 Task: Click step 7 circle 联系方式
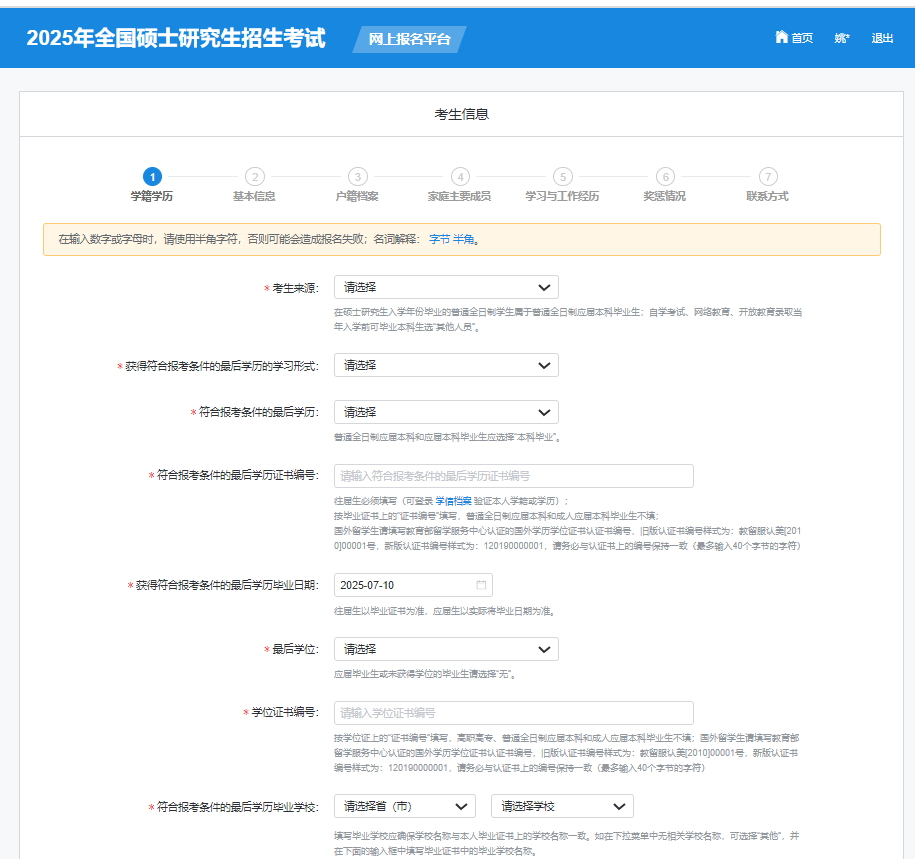[x=767, y=176]
